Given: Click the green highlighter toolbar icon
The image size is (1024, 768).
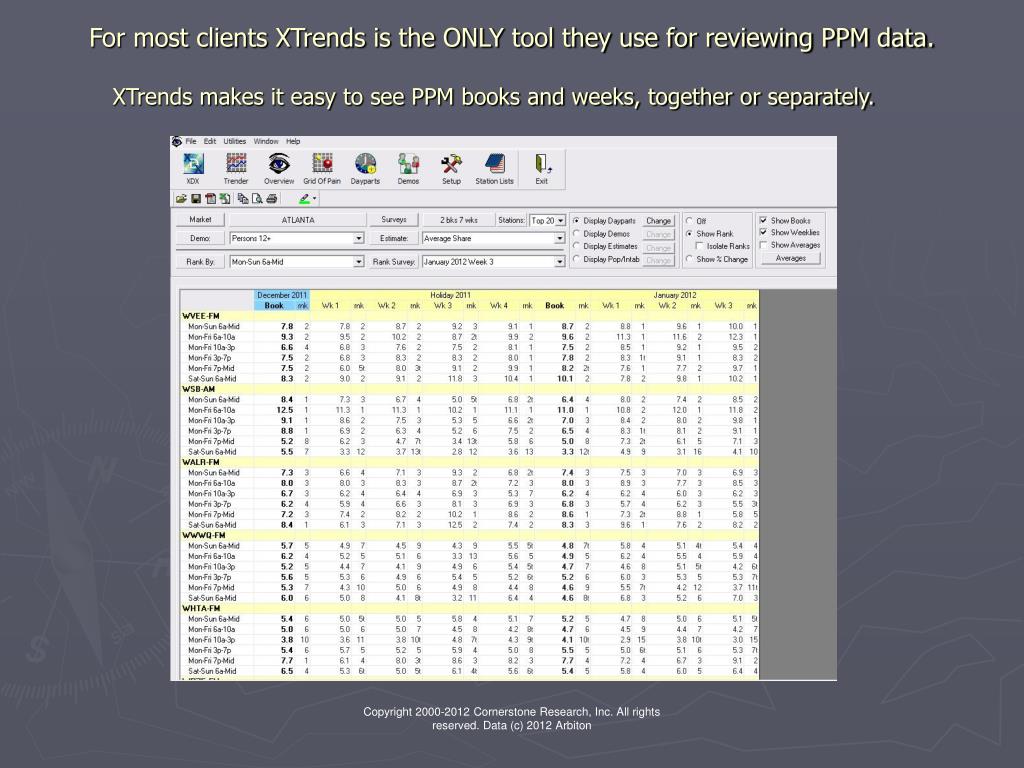Looking at the screenshot, I should click(x=304, y=199).
